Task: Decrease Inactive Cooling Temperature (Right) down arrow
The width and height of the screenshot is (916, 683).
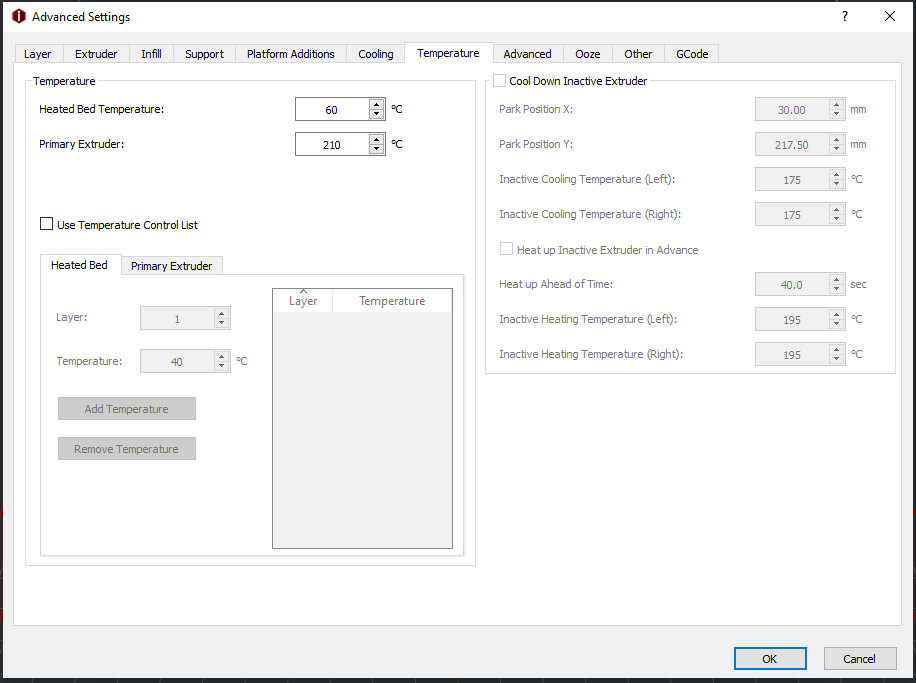Action: pos(837,220)
